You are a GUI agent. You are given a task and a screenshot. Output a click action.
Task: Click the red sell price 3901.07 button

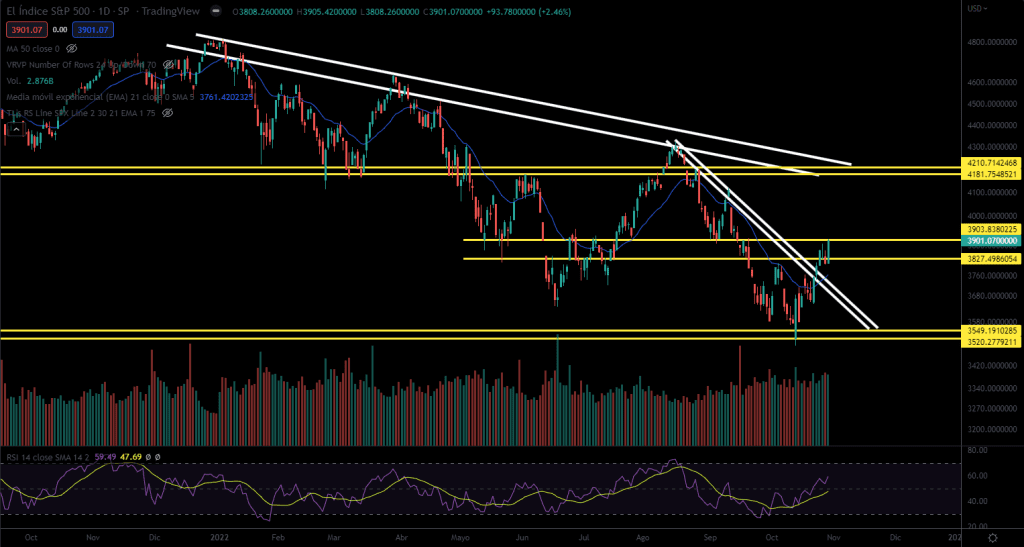(25, 29)
